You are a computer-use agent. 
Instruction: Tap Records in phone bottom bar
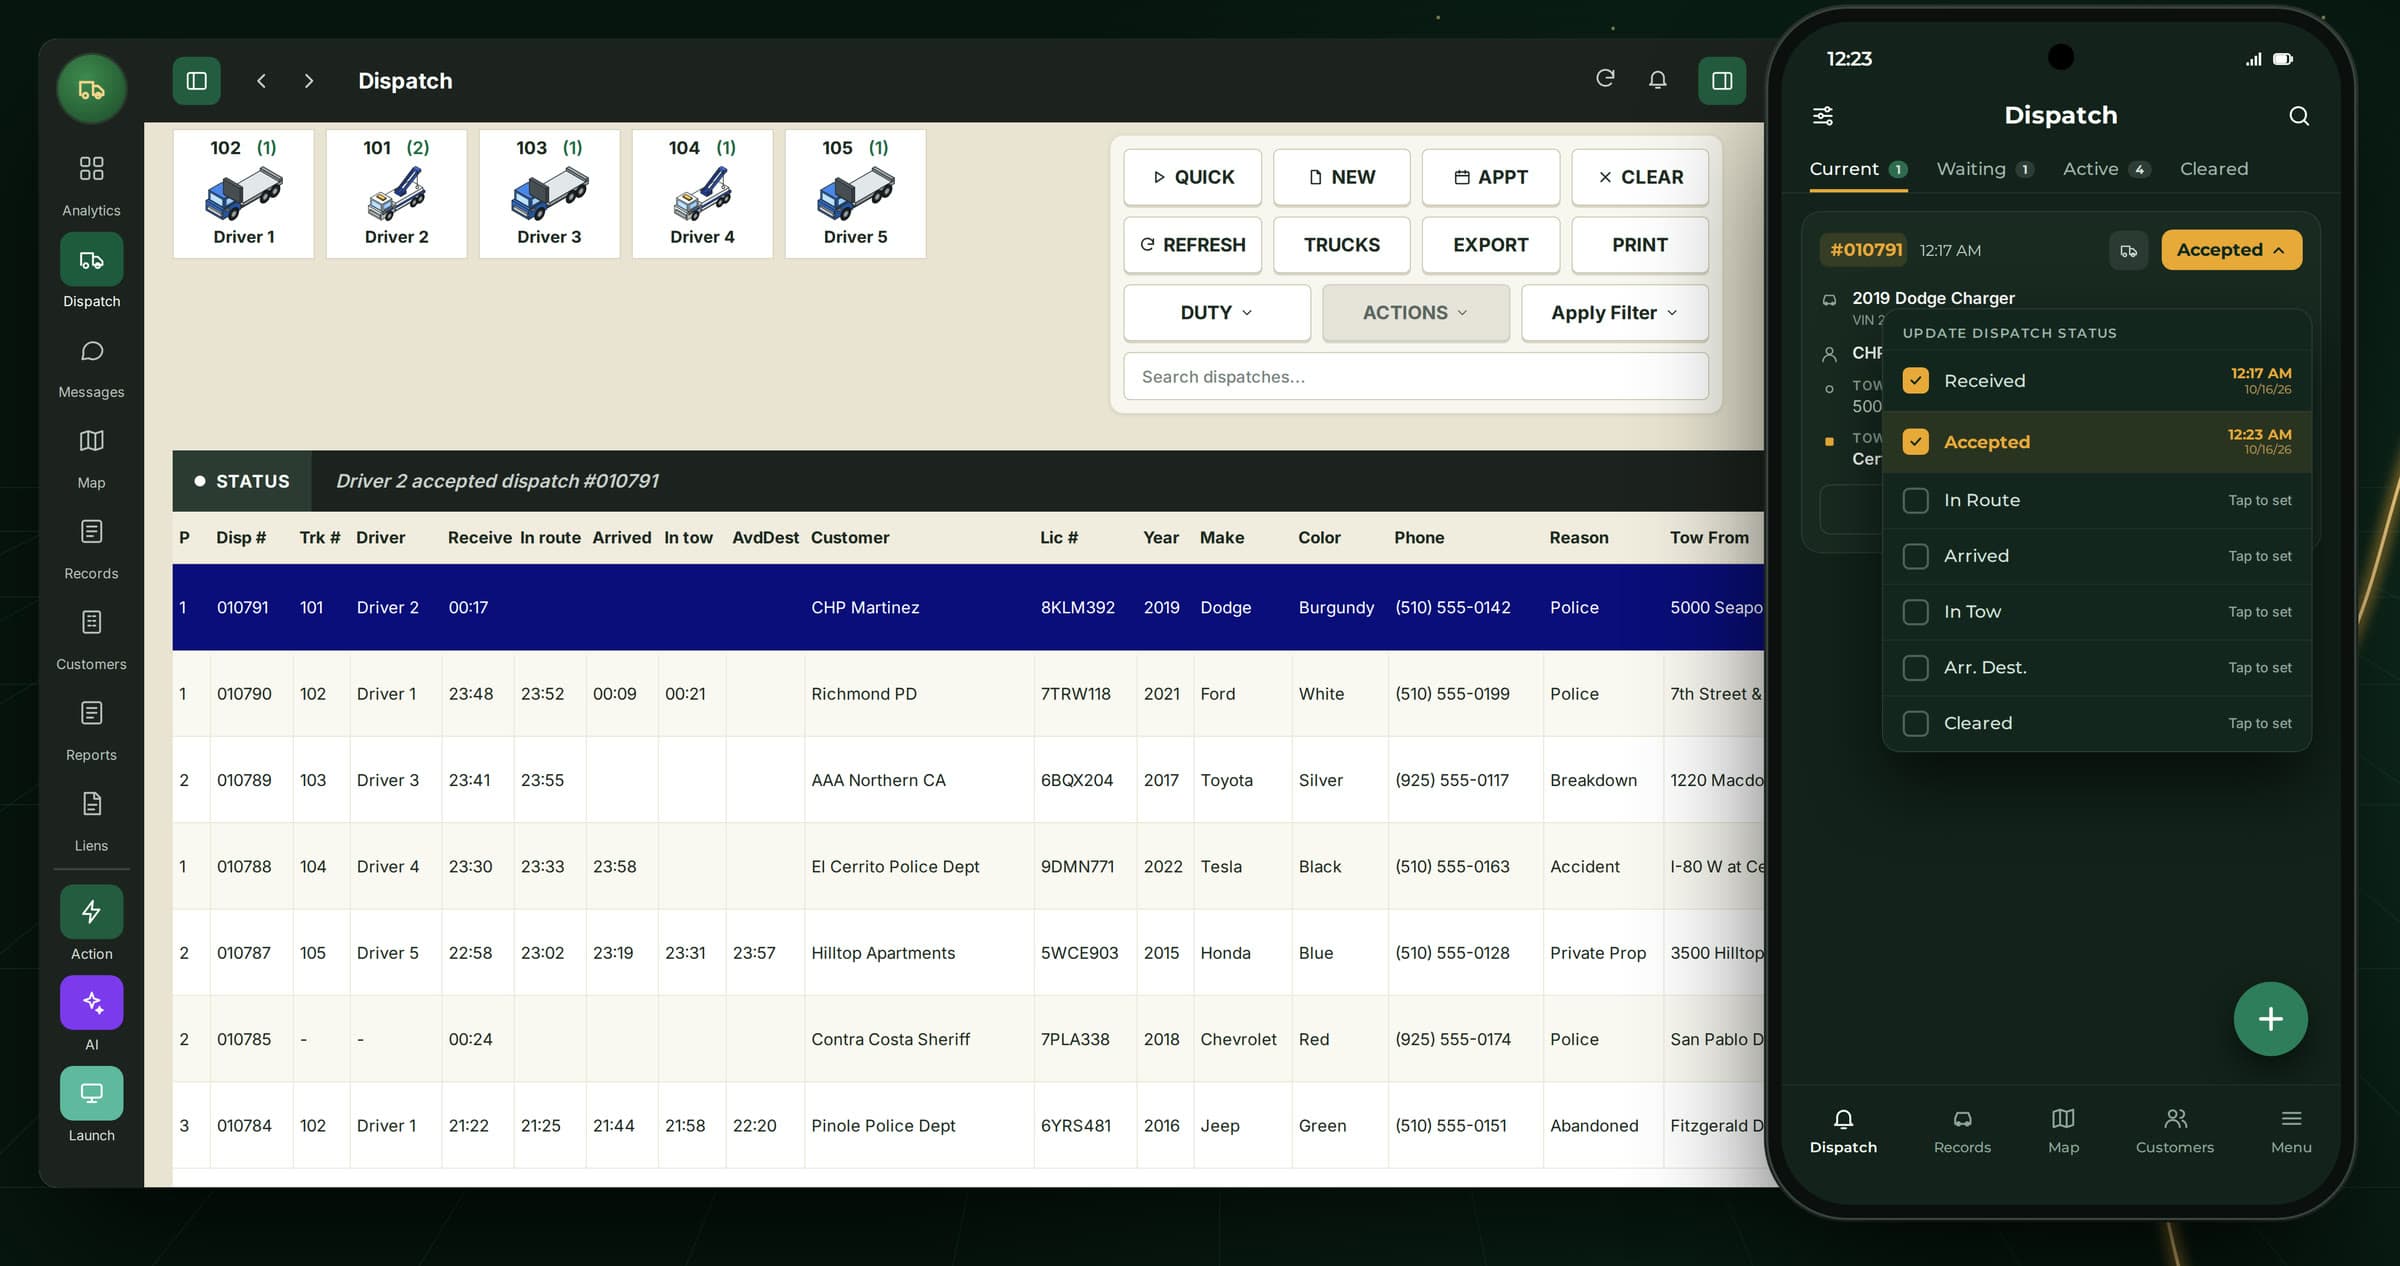[1962, 1131]
